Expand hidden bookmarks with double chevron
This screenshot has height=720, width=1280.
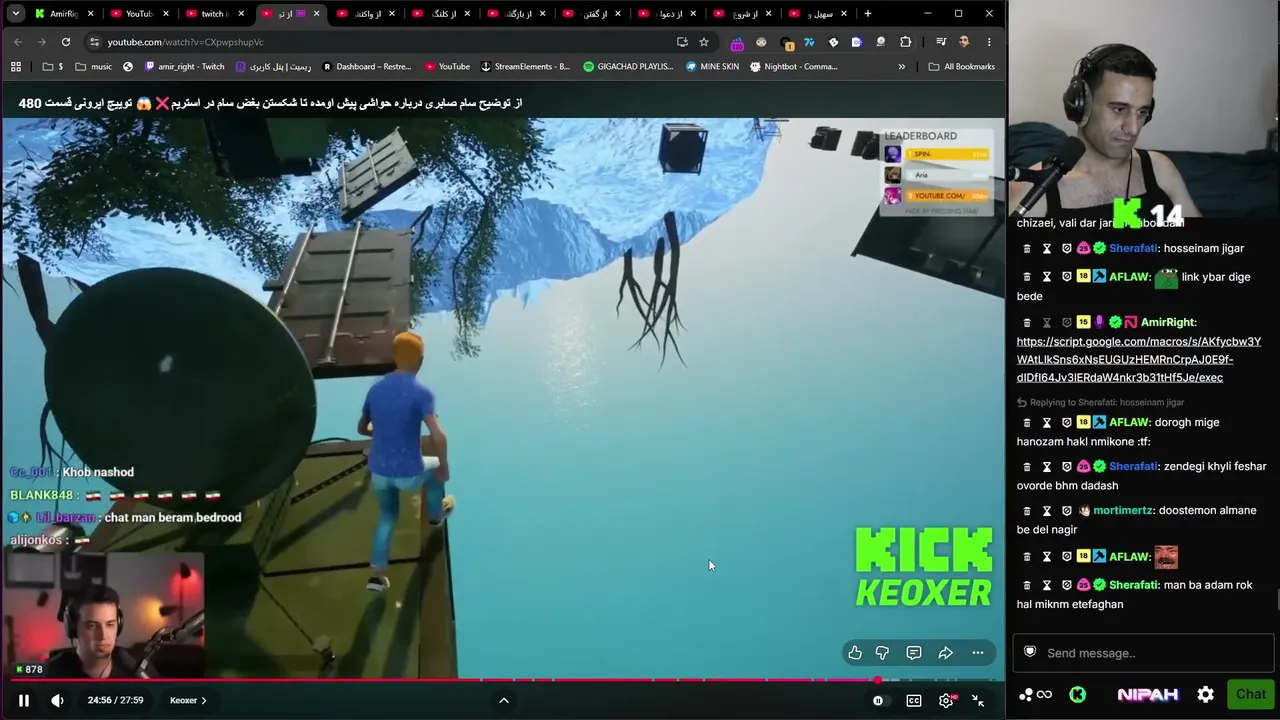tap(902, 67)
